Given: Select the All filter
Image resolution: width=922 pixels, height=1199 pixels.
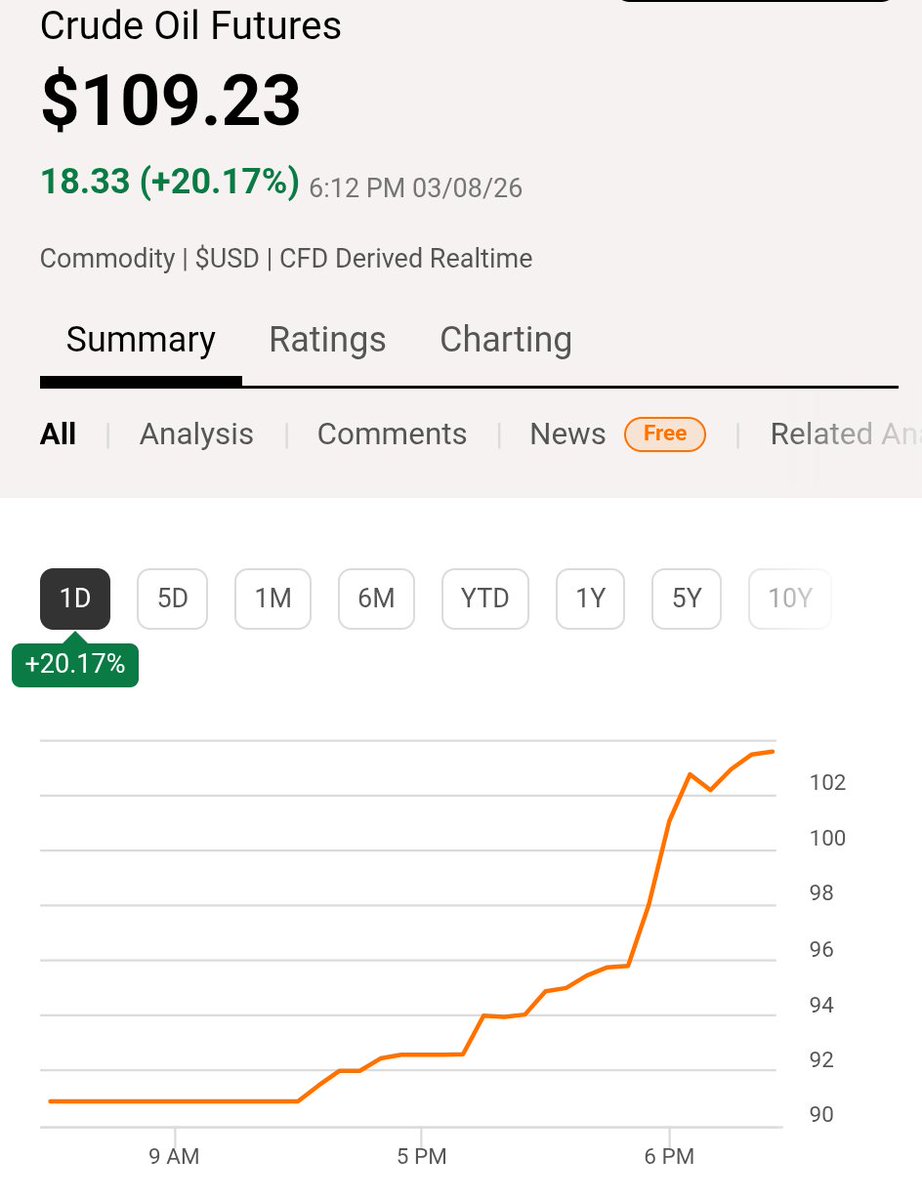Looking at the screenshot, I should (58, 434).
